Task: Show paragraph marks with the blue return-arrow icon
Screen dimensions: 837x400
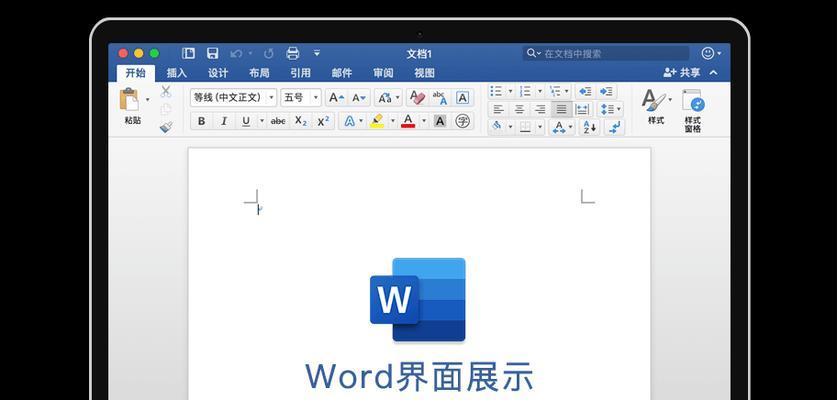Action: (x=614, y=127)
